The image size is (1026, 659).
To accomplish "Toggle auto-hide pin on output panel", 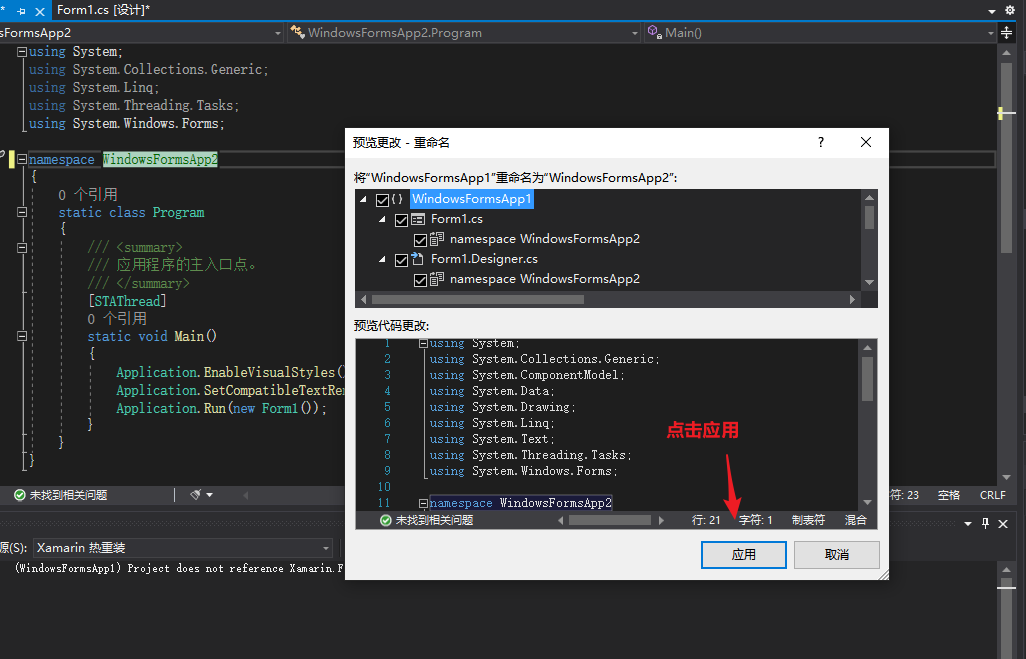I will tap(985, 523).
